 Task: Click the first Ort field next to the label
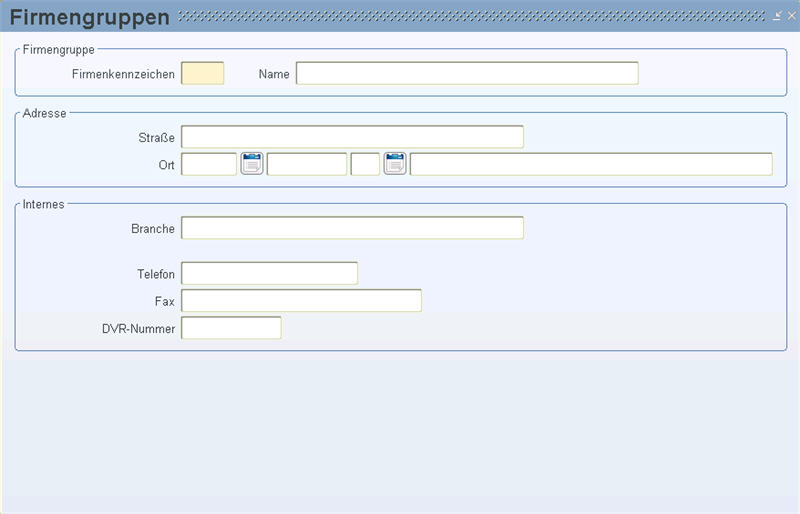point(209,164)
